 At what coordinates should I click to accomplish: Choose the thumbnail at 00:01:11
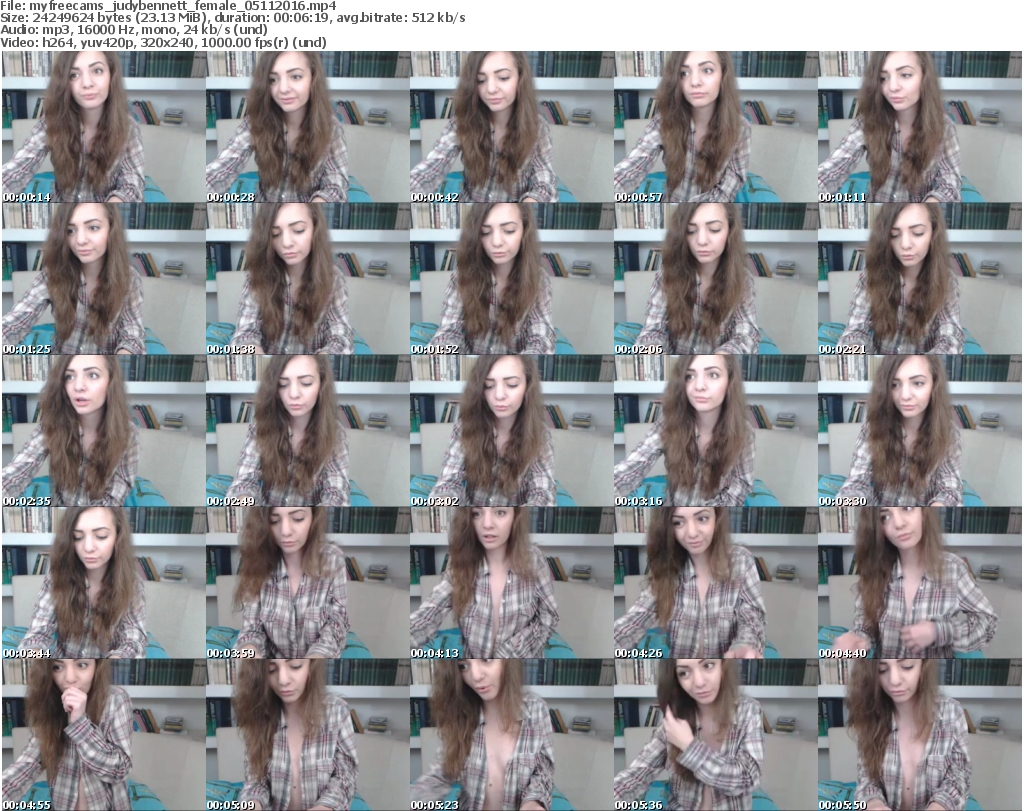920,127
